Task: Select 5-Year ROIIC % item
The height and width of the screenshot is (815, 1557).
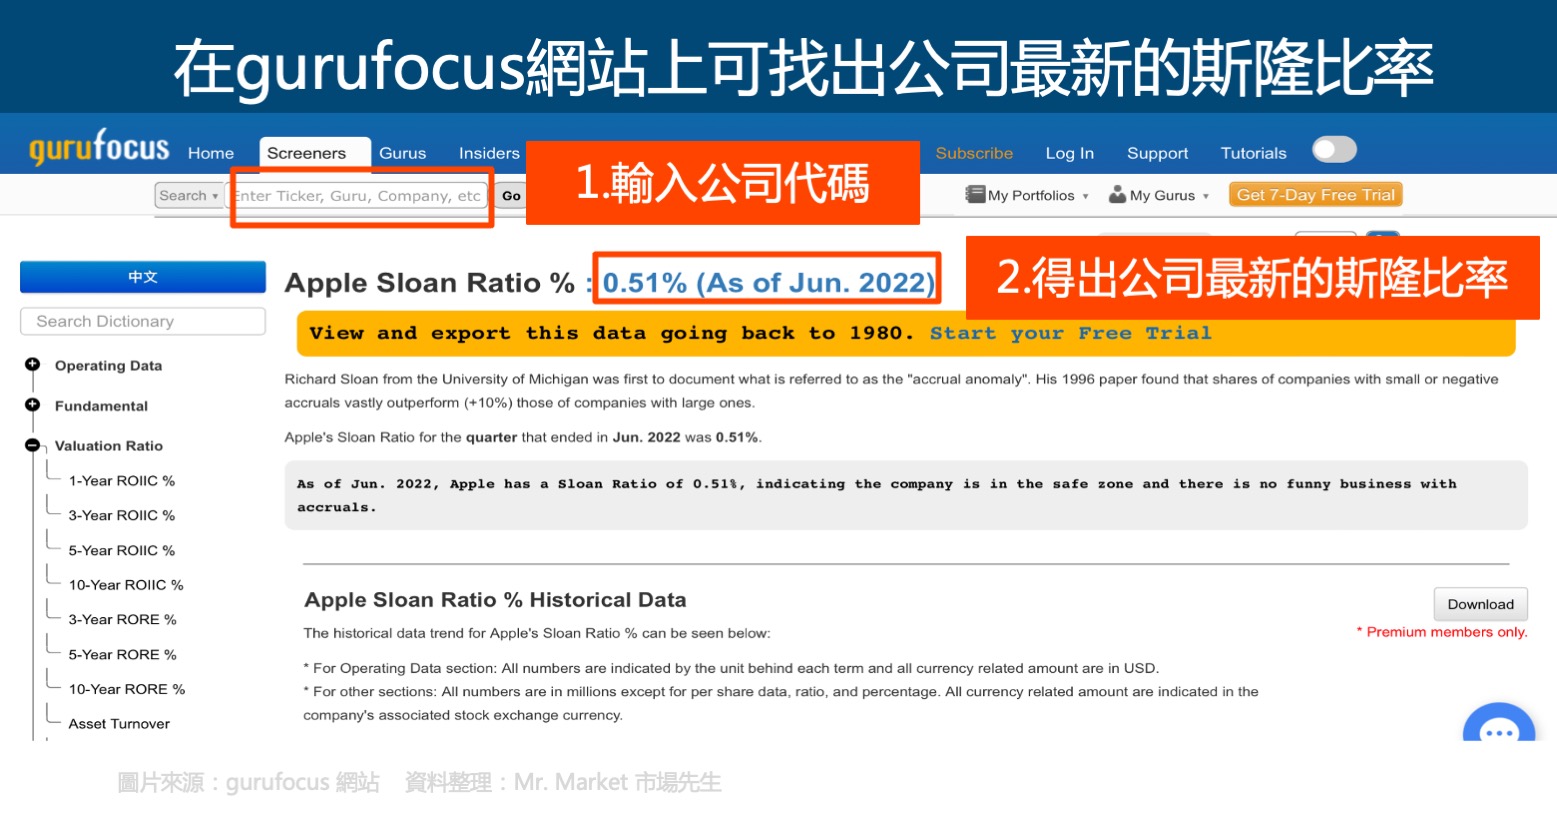Action: (x=121, y=551)
